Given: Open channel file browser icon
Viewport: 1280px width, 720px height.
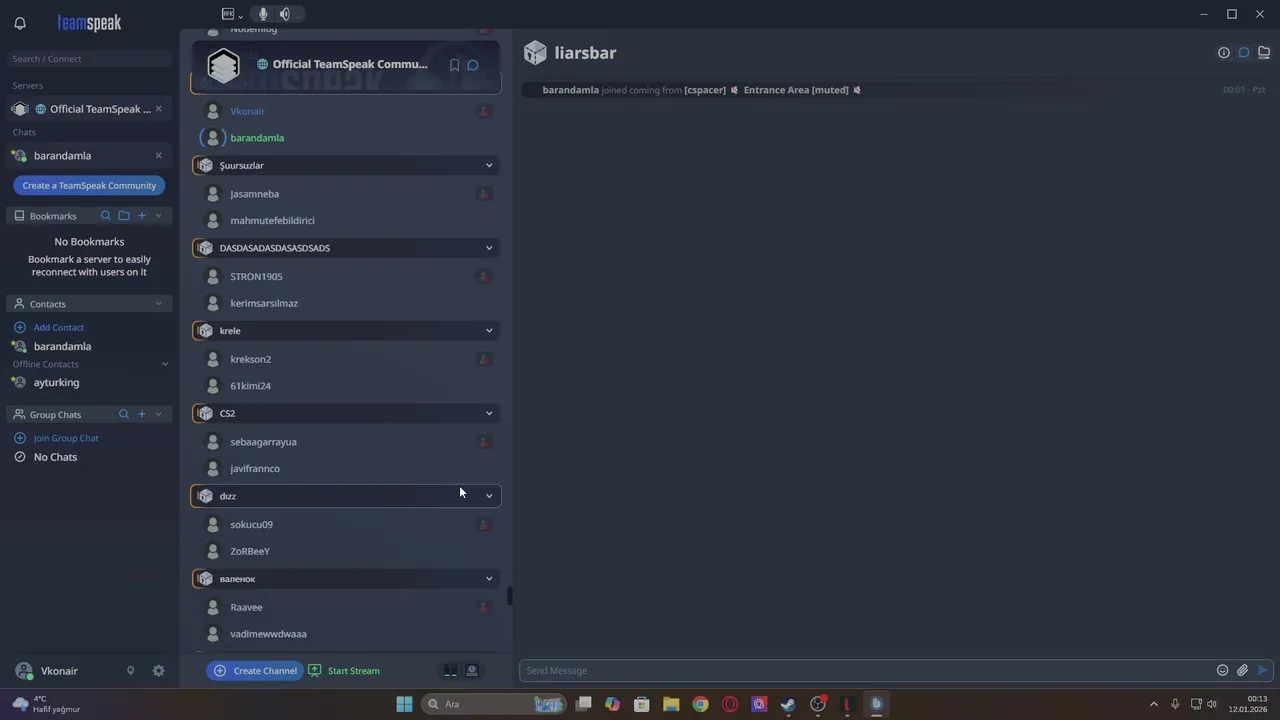Looking at the screenshot, I should tap(1264, 53).
